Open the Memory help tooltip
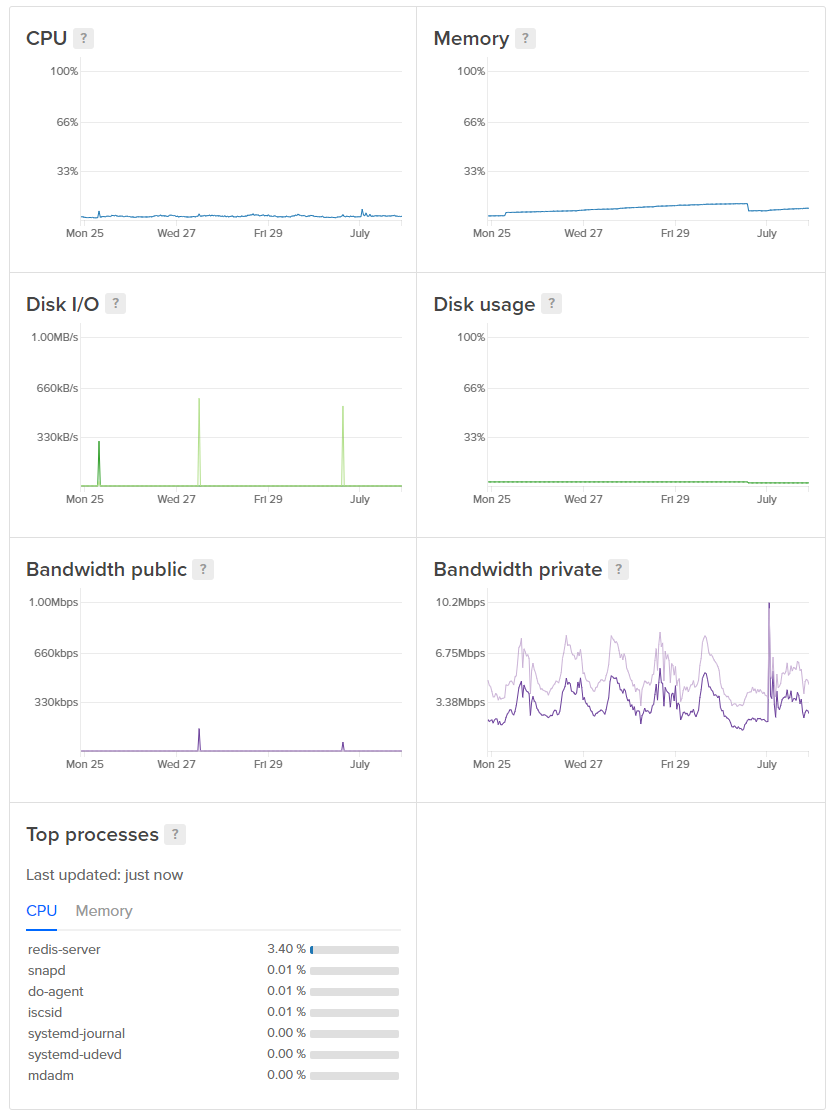The width and height of the screenshot is (830, 1118). 526,38
